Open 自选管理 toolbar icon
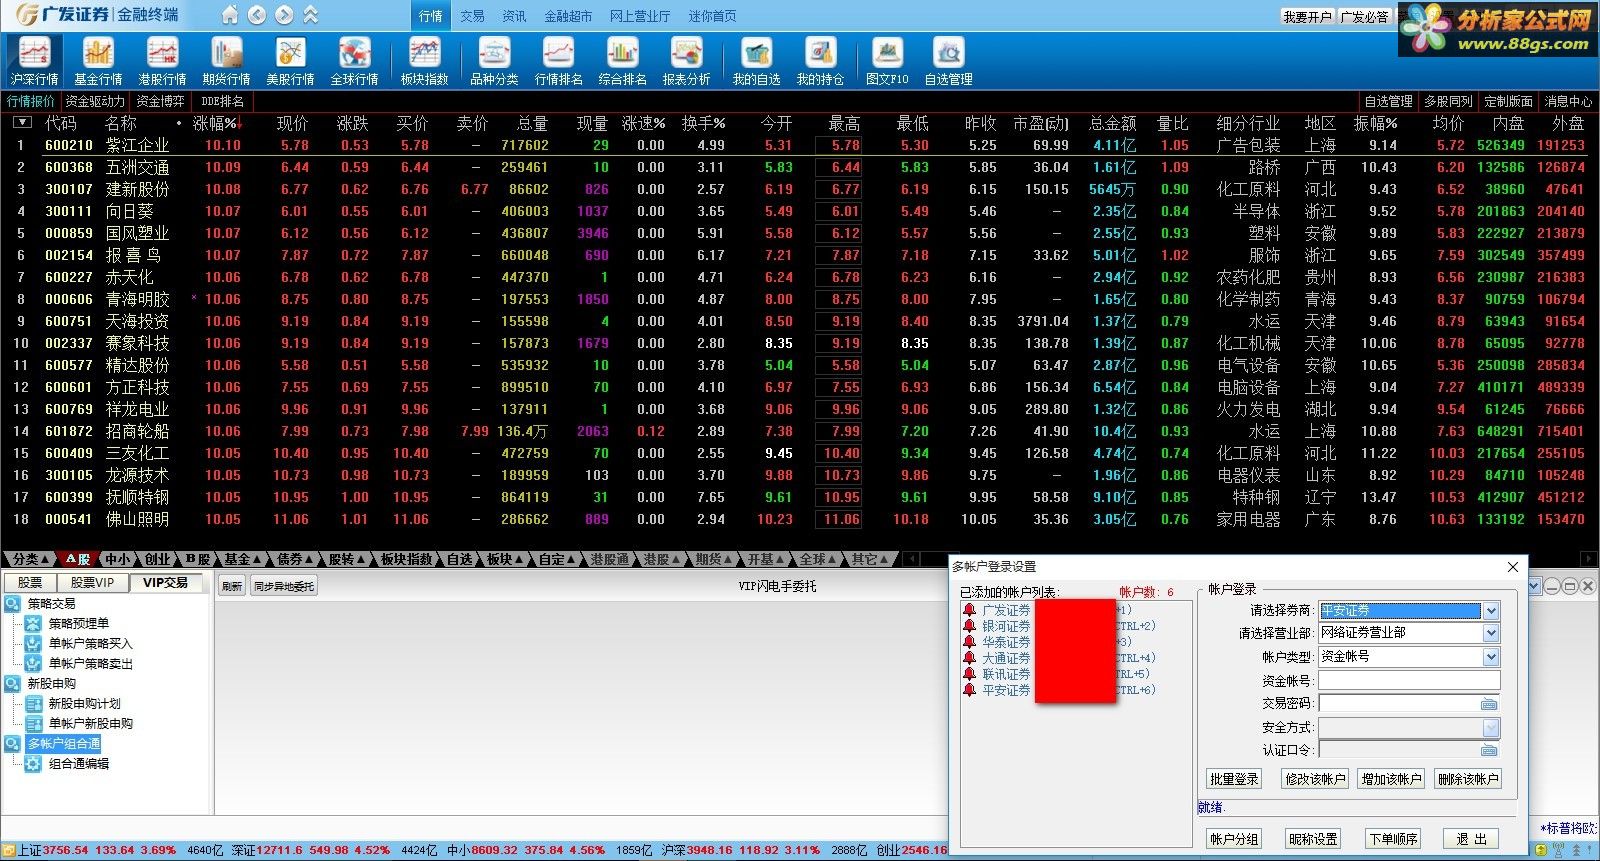1600x861 pixels. tap(948, 60)
